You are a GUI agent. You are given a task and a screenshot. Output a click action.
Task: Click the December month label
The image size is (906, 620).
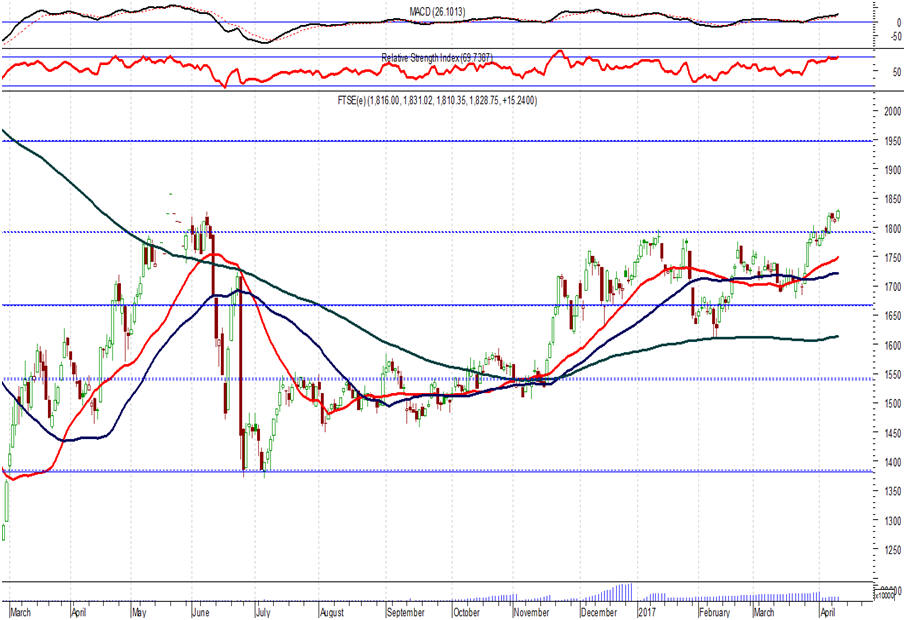coord(599,612)
